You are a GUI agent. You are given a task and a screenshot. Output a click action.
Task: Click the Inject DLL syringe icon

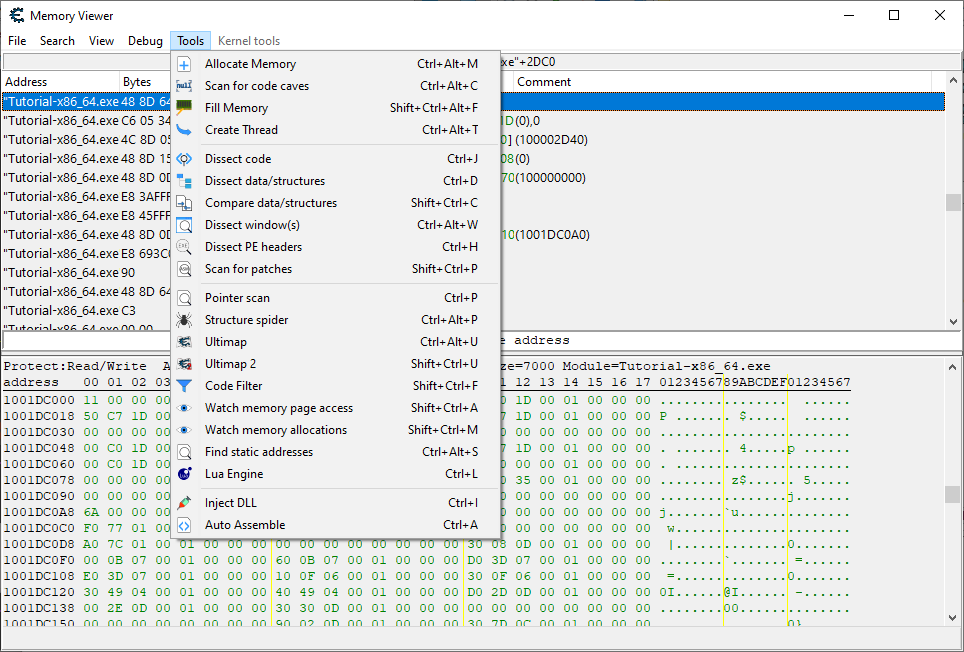[x=184, y=503]
